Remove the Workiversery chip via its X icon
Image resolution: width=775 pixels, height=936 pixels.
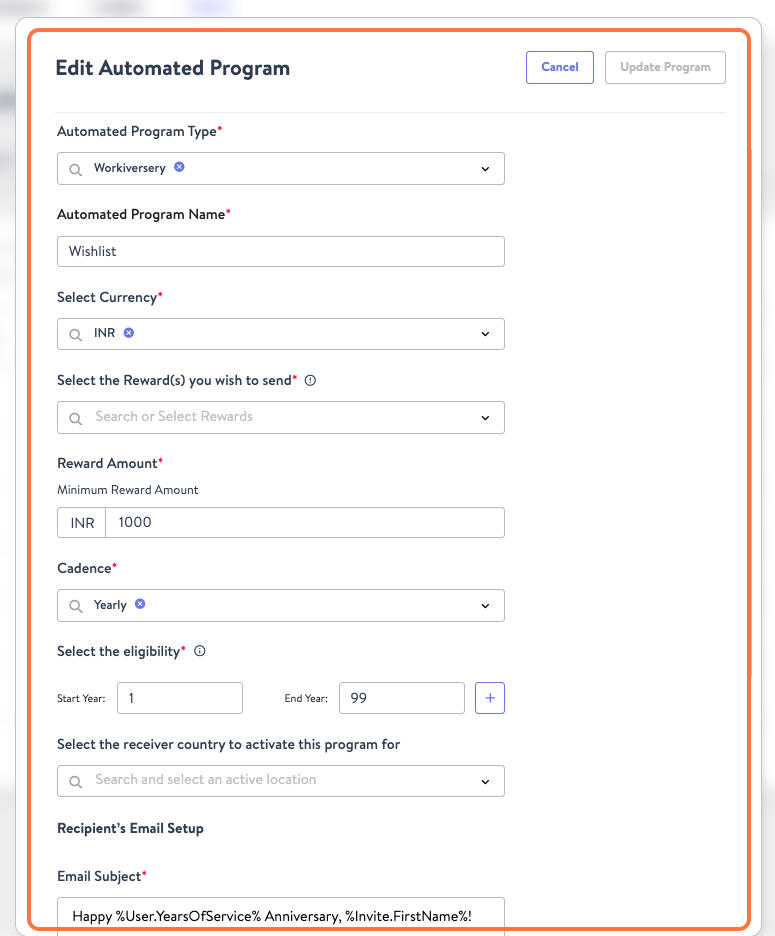[x=179, y=168]
